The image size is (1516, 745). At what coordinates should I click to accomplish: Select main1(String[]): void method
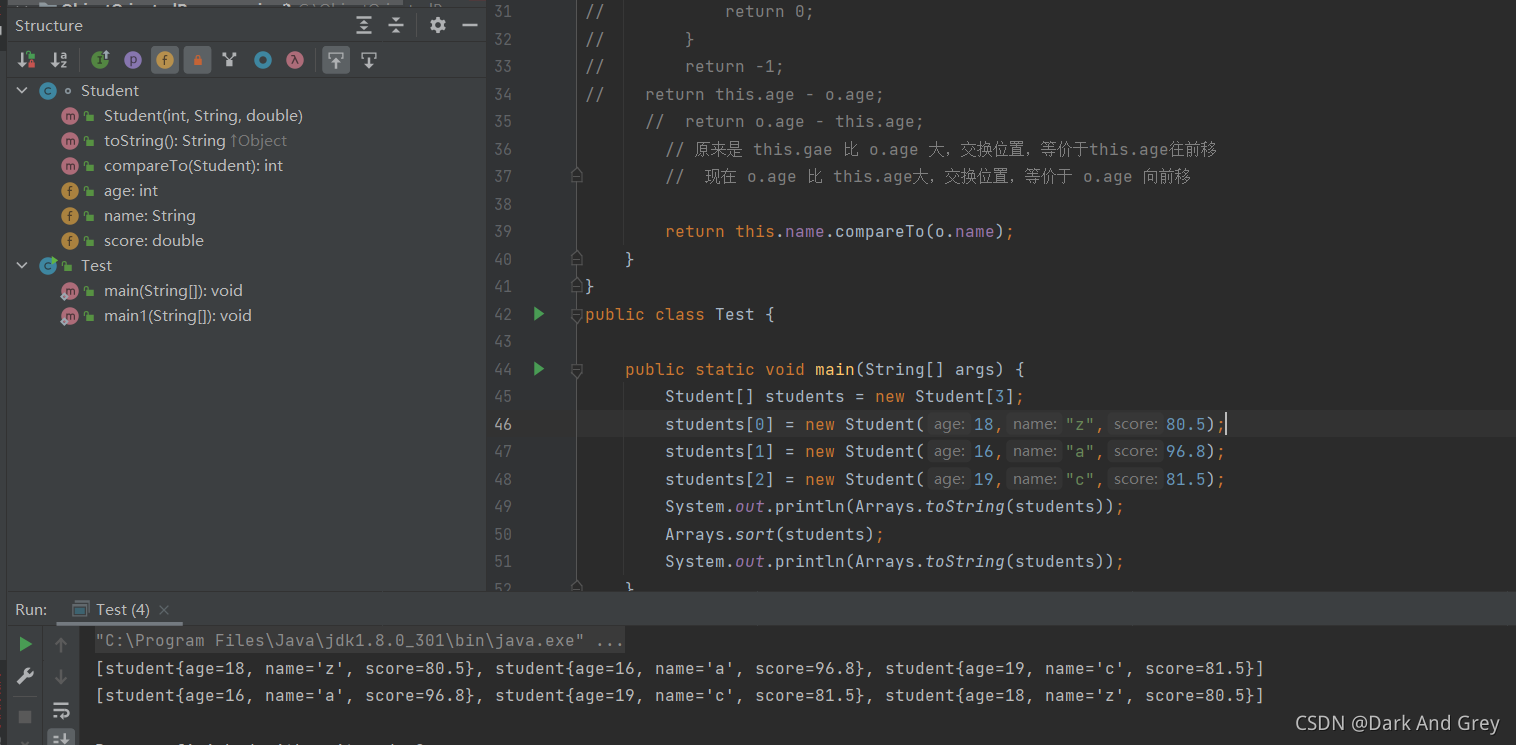click(178, 316)
